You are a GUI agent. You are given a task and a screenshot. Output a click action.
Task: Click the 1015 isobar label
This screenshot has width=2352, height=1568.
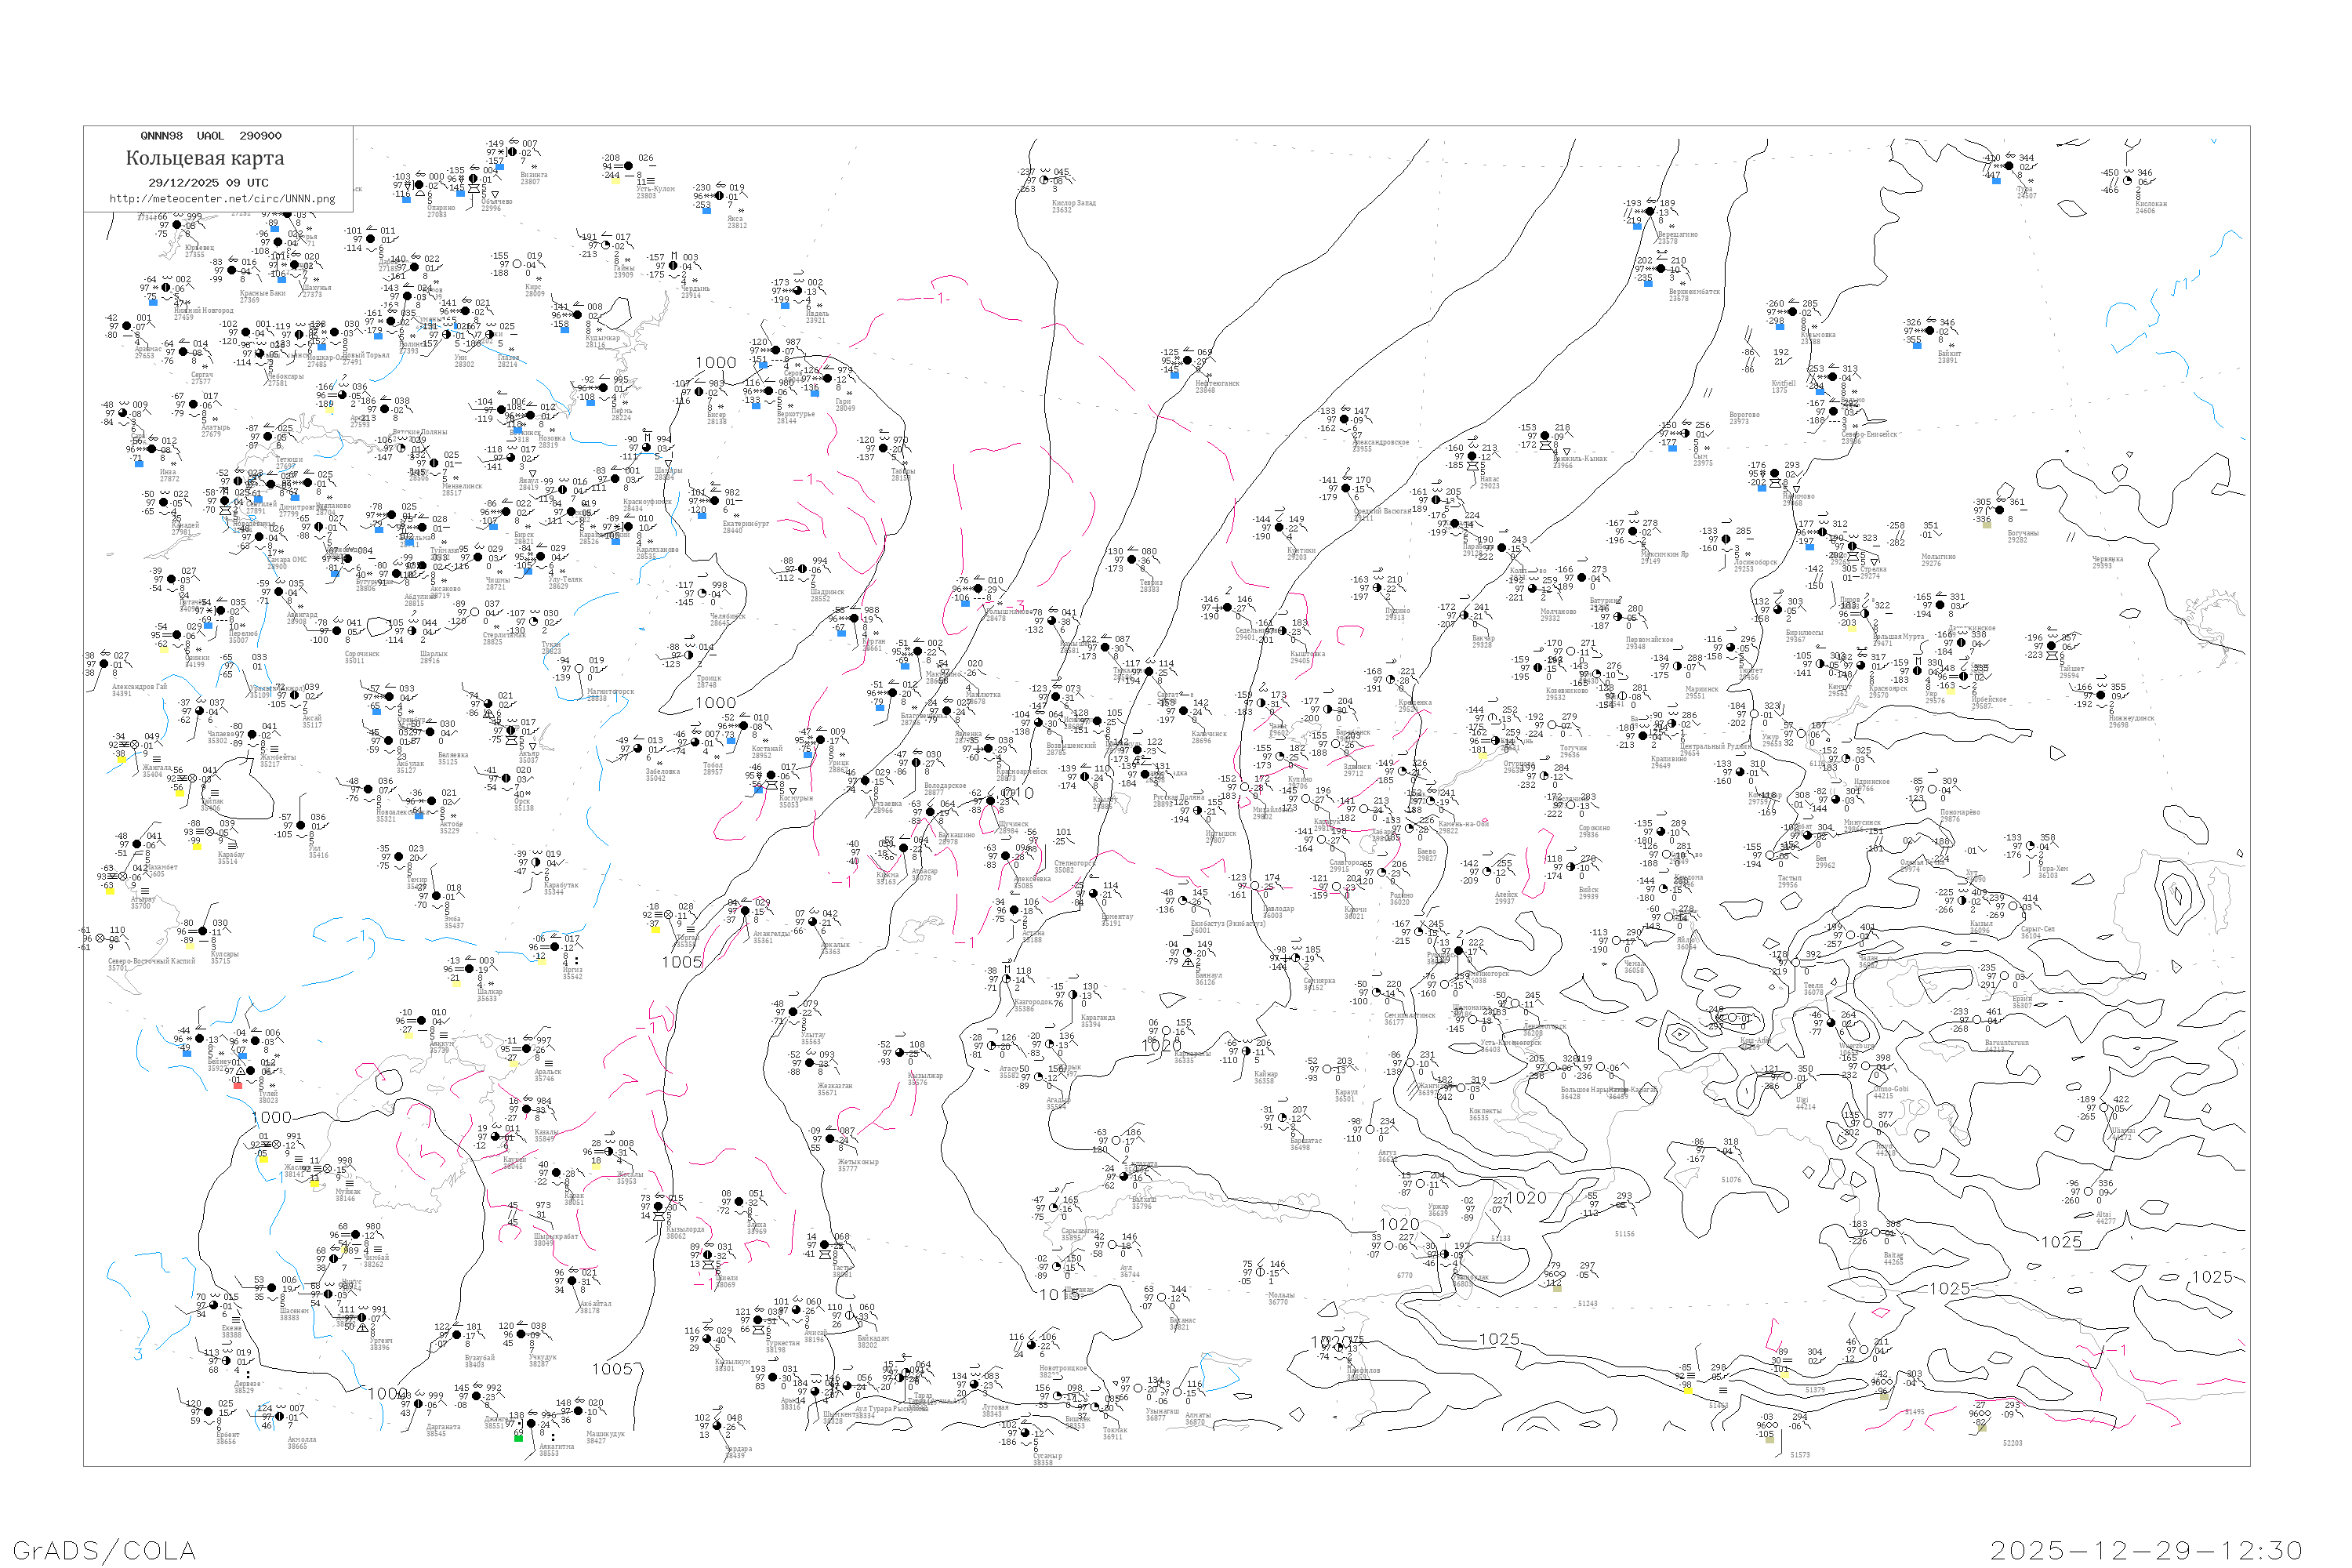(1059, 1295)
